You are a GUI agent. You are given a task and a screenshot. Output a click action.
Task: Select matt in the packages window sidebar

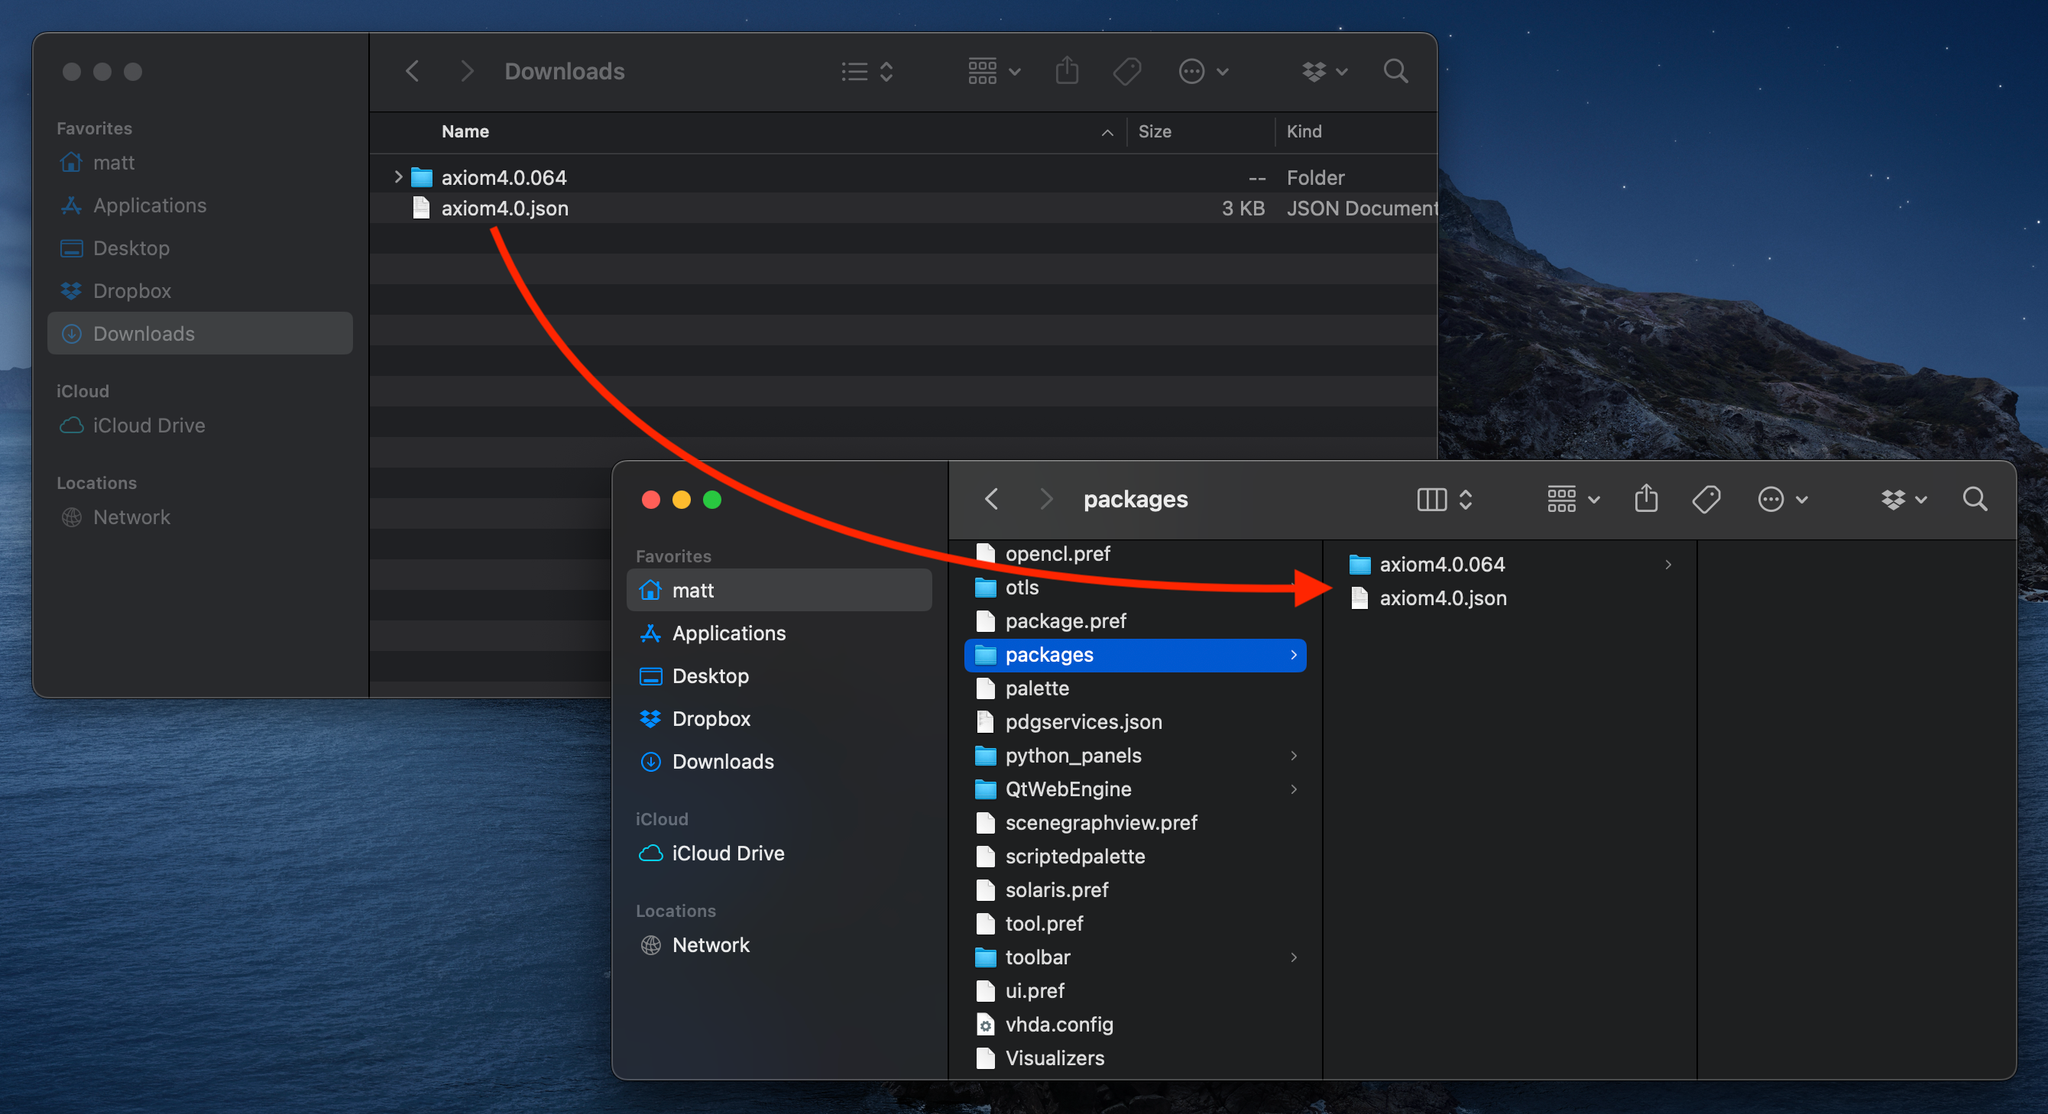tap(779, 590)
